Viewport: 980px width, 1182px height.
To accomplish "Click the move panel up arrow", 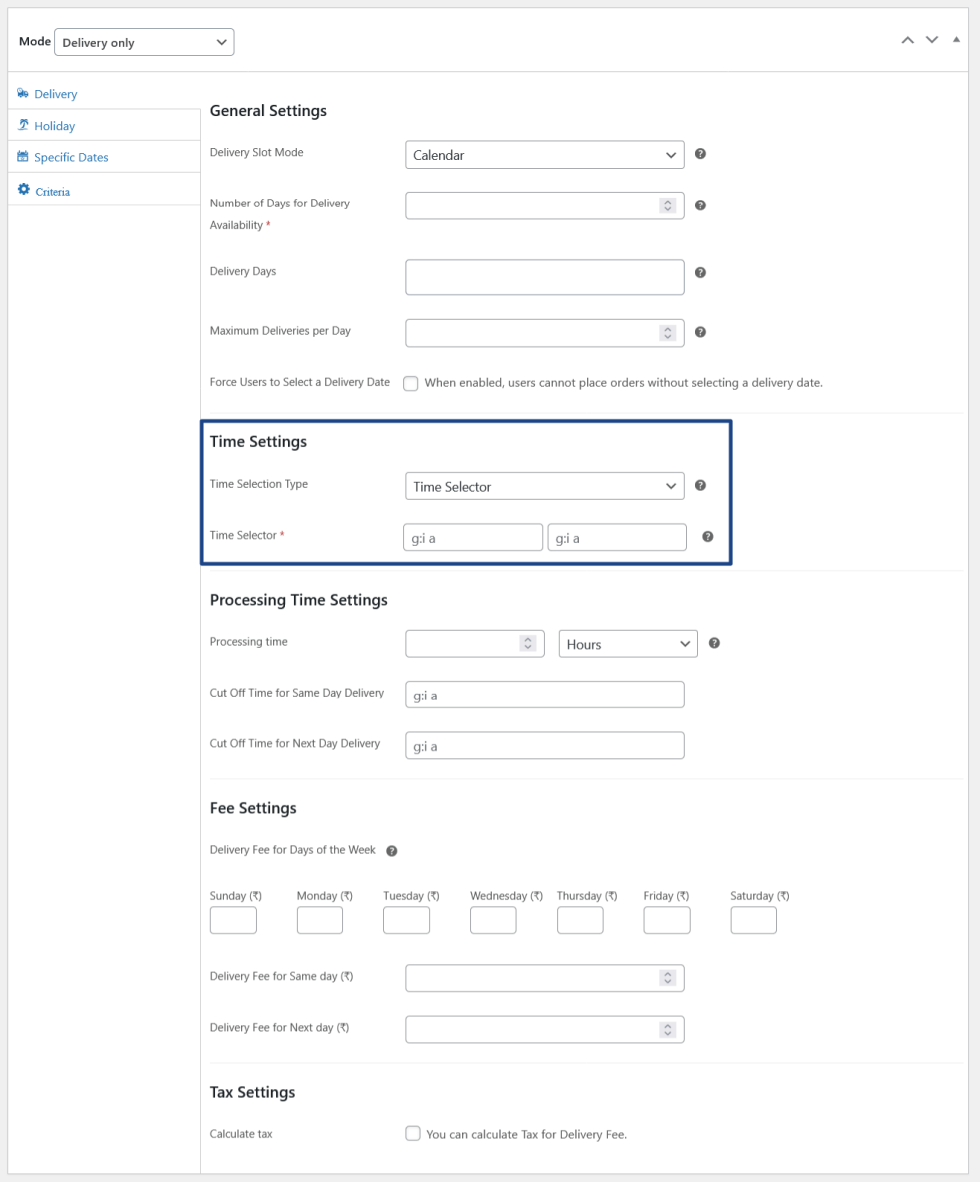I will pos(907,40).
